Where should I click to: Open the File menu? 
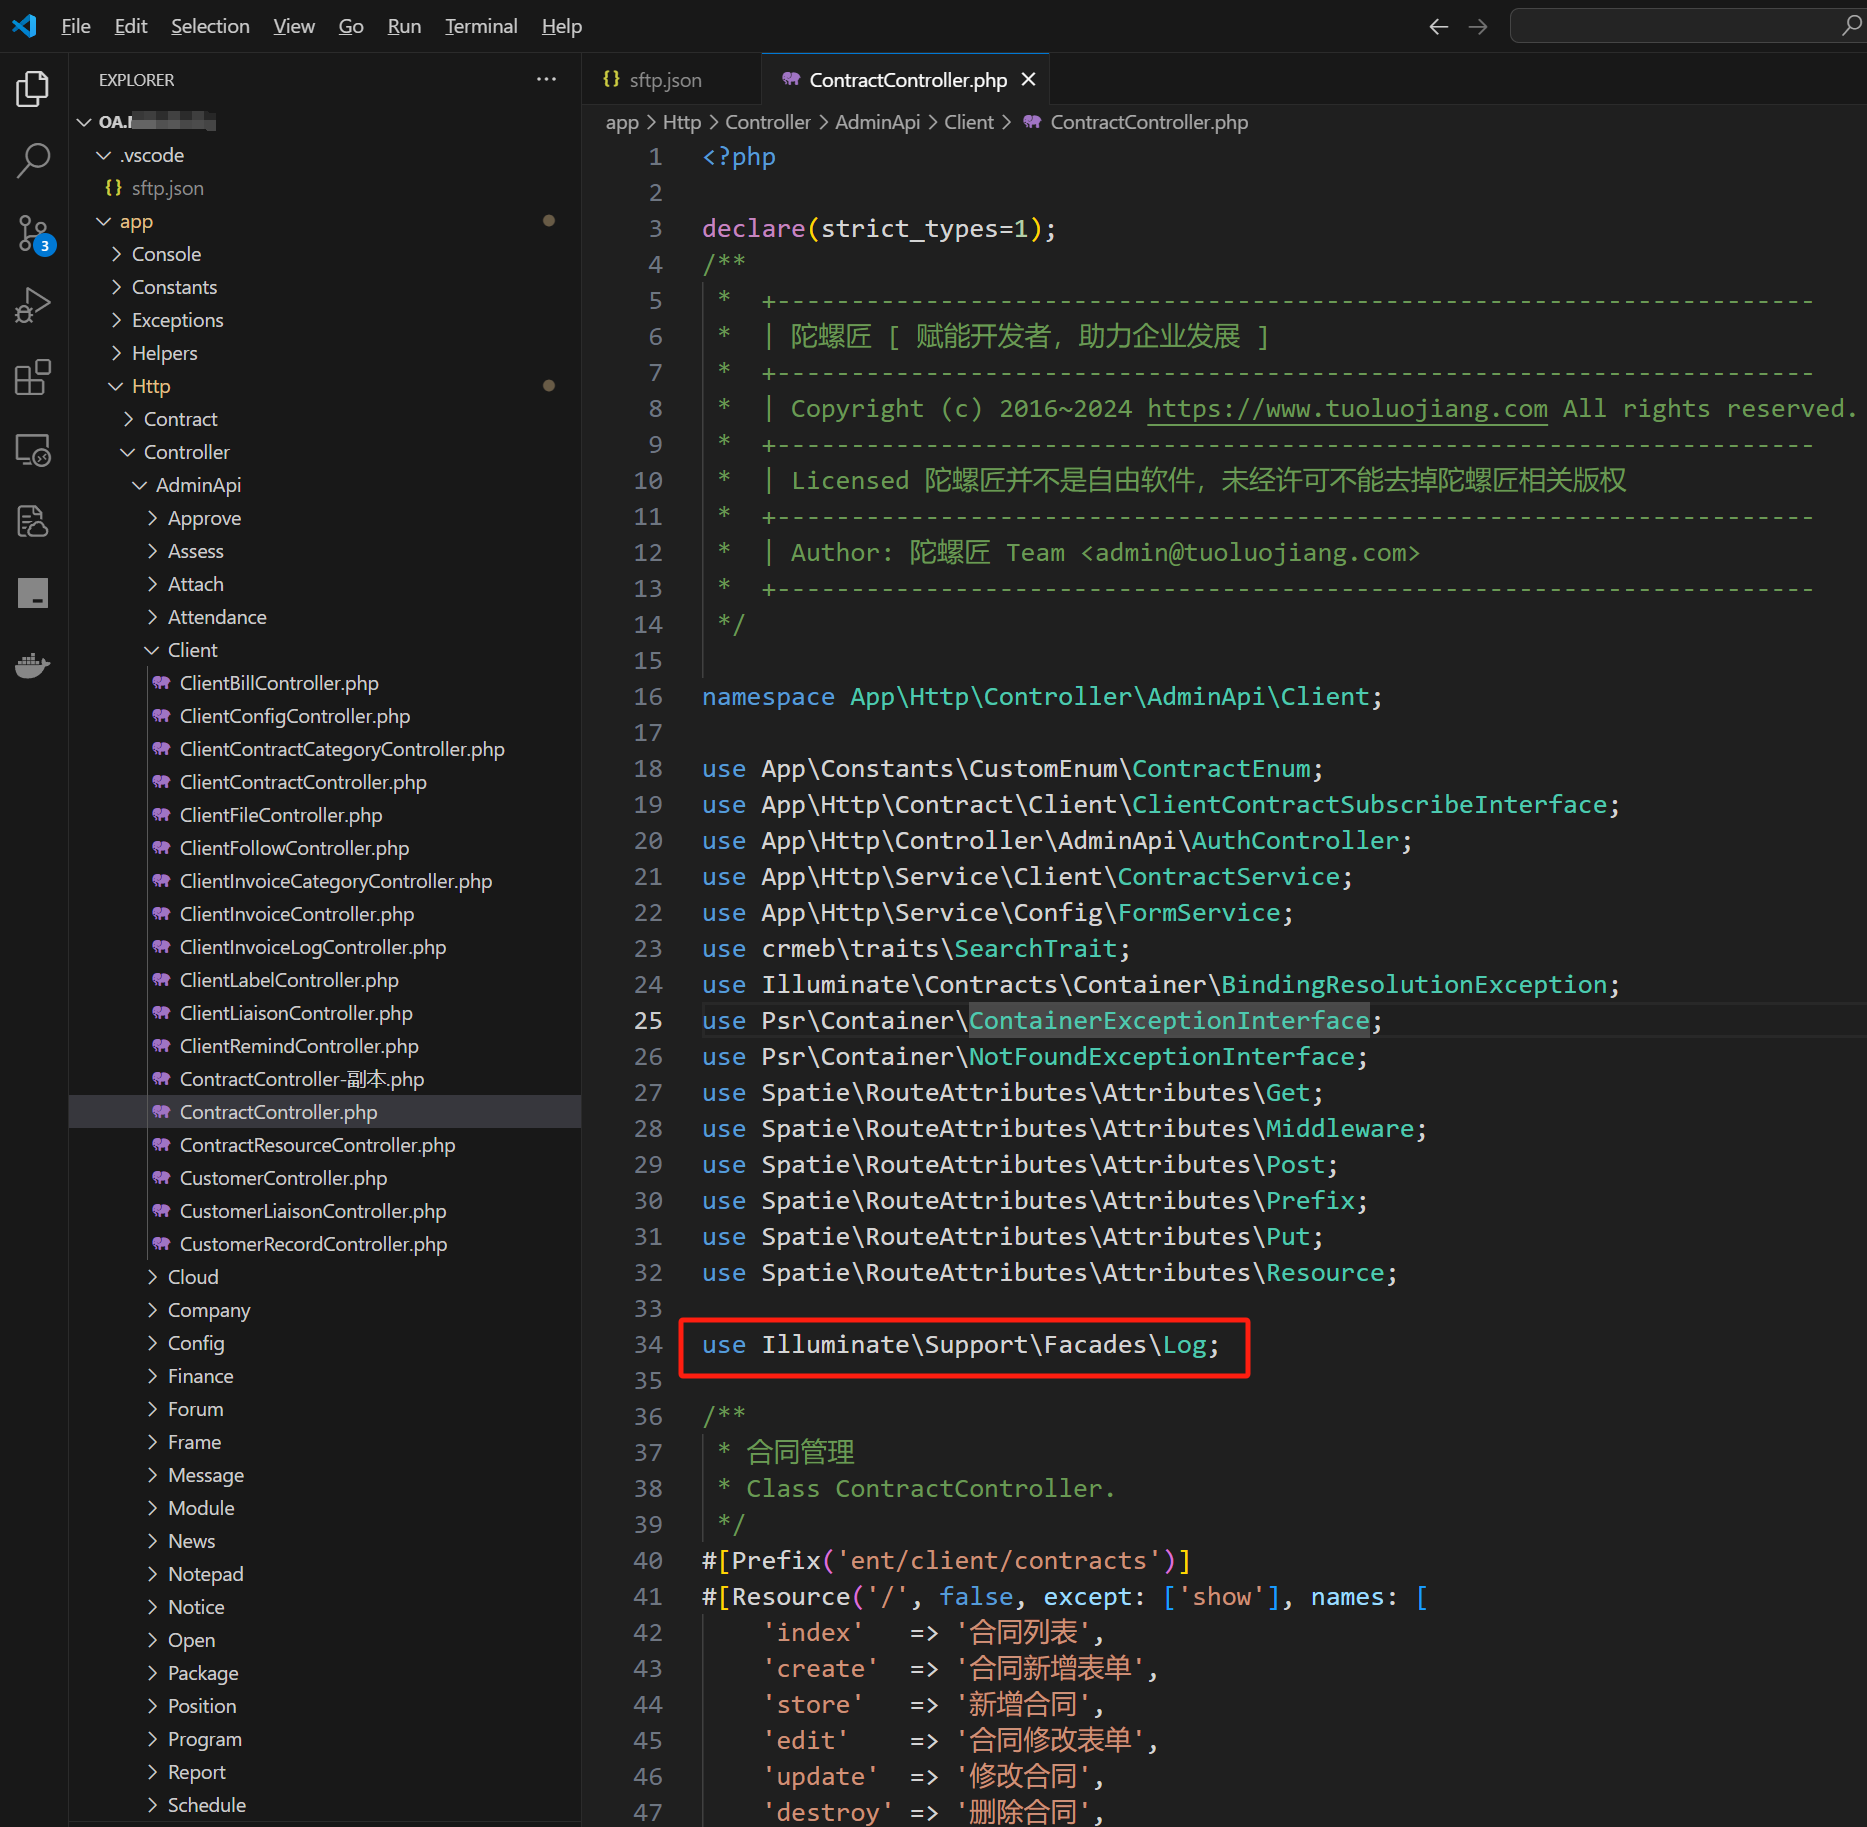click(x=76, y=26)
